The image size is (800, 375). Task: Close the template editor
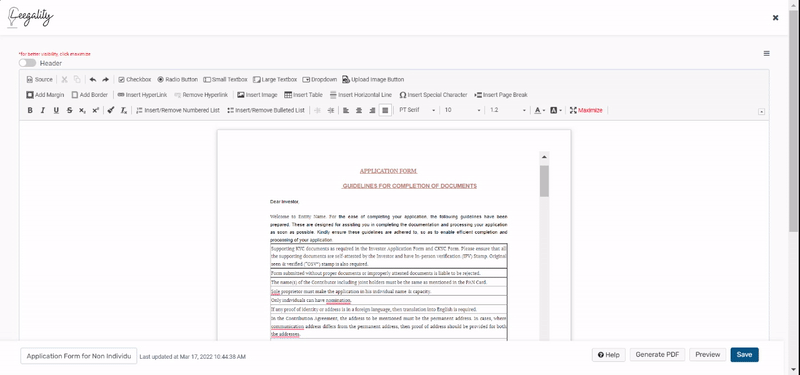776,18
